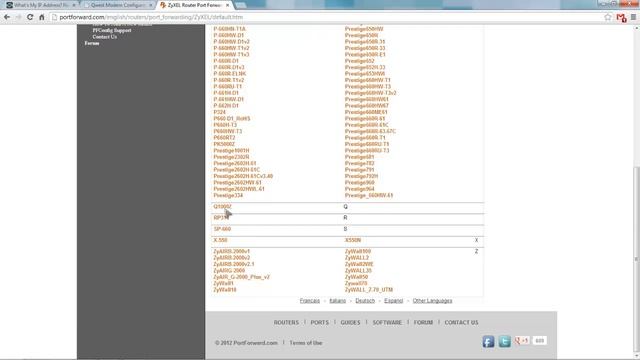Close the Qwest Modem Configuration tab
Image resolution: width=640 pixels, height=360 pixels.
click(151, 5)
